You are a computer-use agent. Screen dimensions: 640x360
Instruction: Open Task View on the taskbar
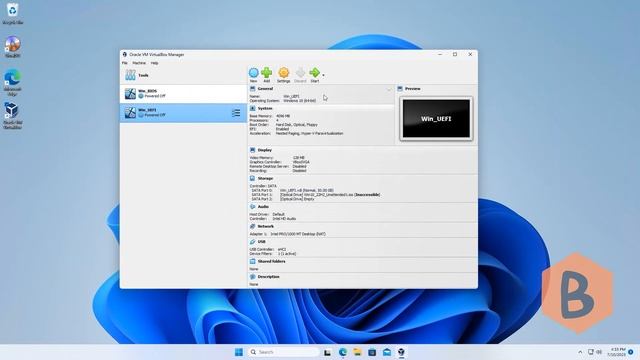coord(327,352)
